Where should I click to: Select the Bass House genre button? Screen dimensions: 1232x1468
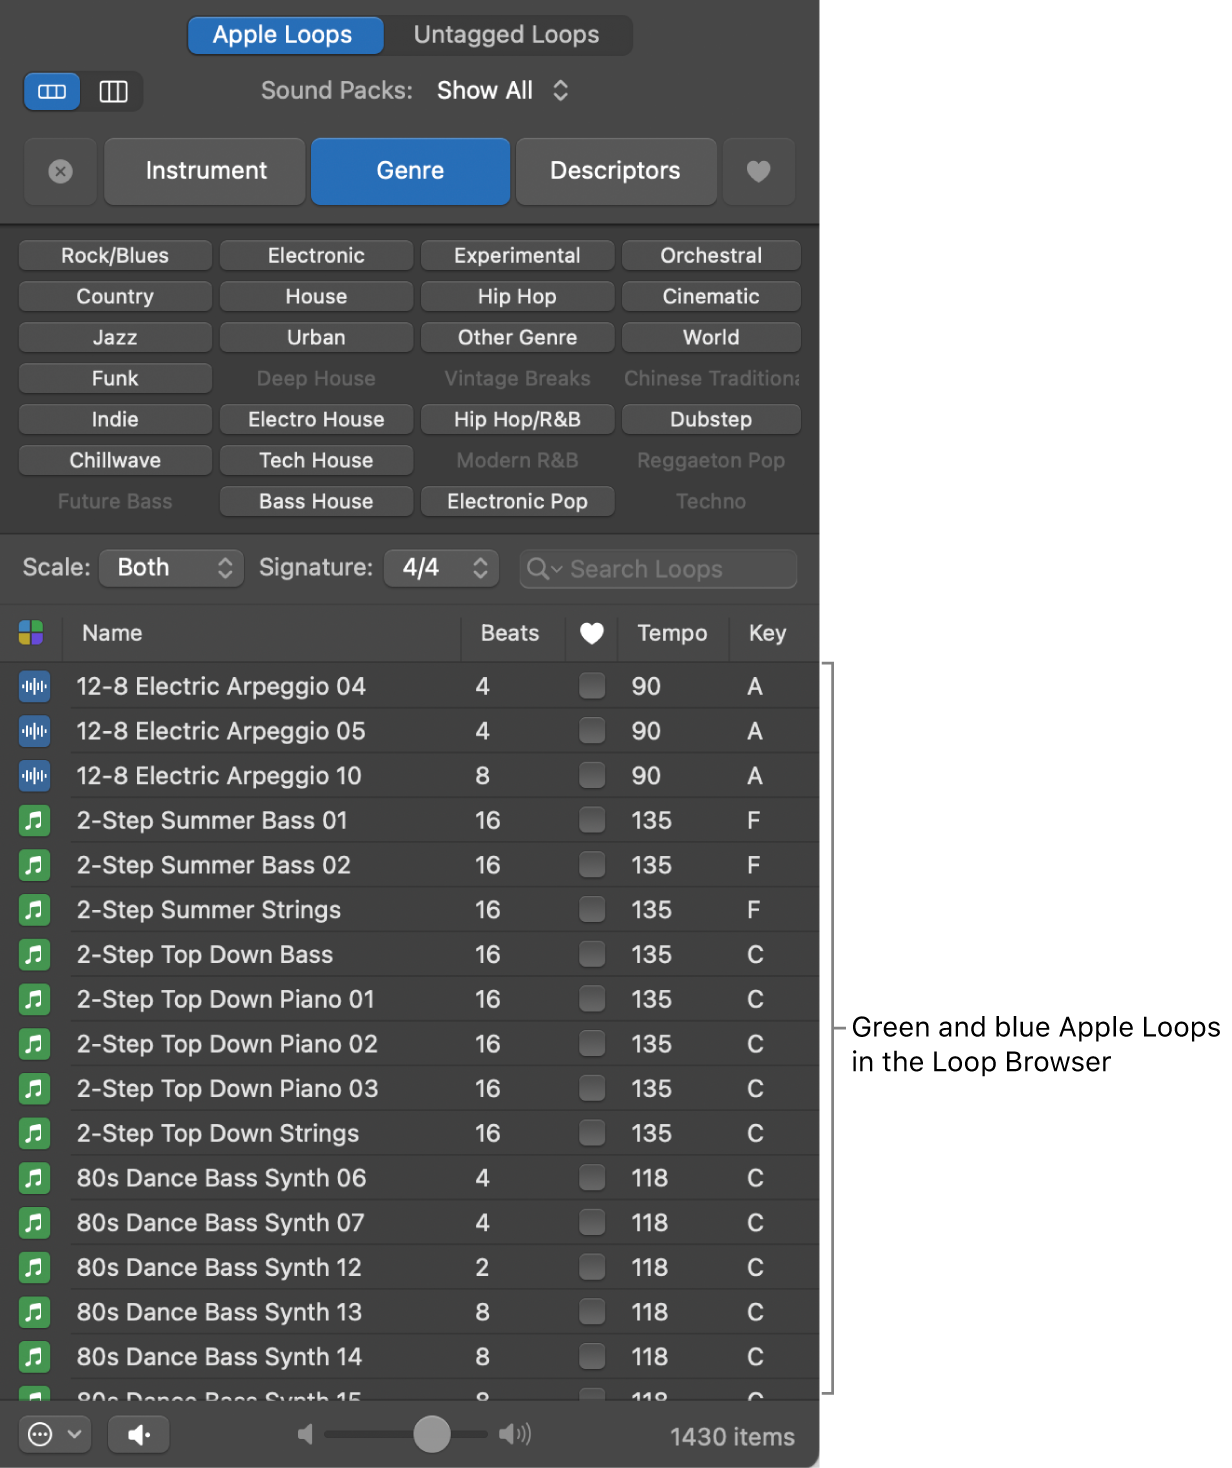316,502
